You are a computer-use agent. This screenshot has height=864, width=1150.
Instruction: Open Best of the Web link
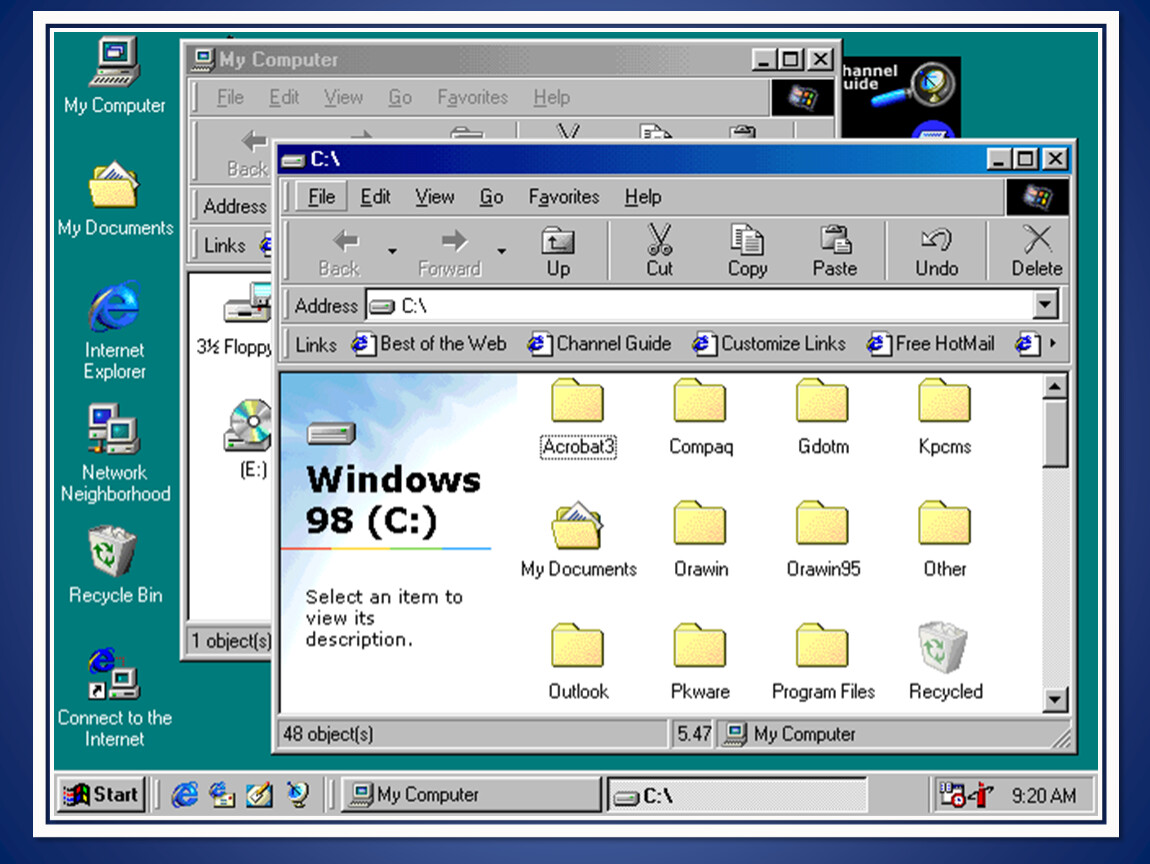point(430,343)
